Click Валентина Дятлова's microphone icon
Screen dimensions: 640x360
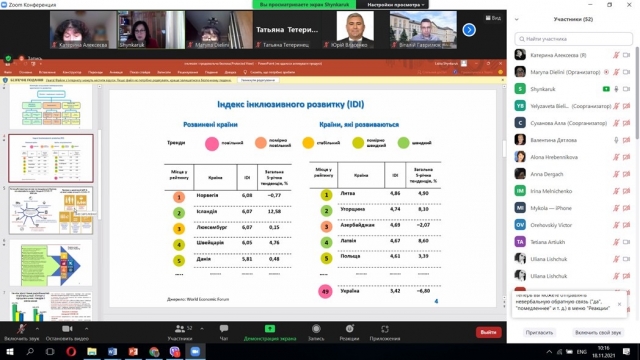[616, 140]
